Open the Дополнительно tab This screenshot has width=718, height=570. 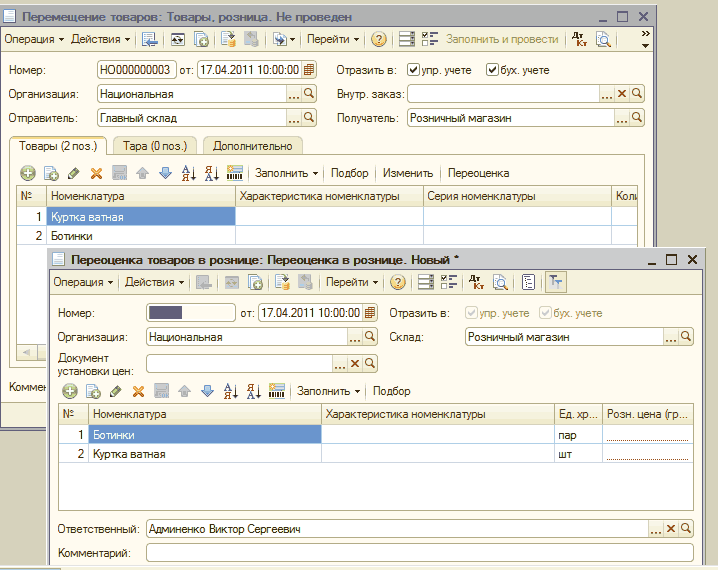pyautogui.click(x=252, y=146)
